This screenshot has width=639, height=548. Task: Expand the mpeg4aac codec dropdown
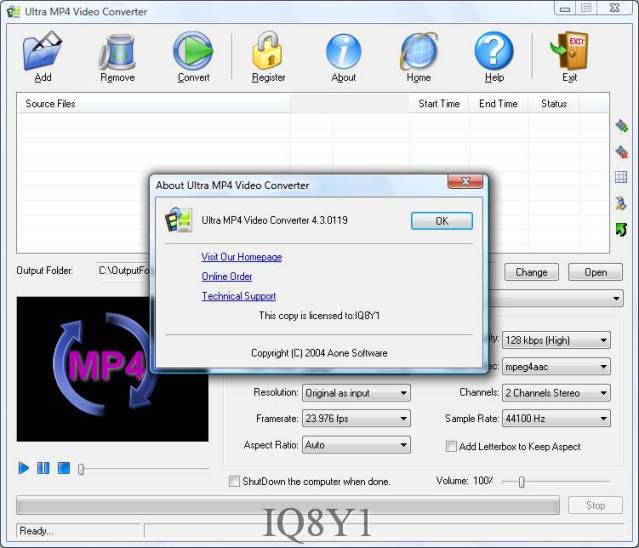pyautogui.click(x=556, y=367)
